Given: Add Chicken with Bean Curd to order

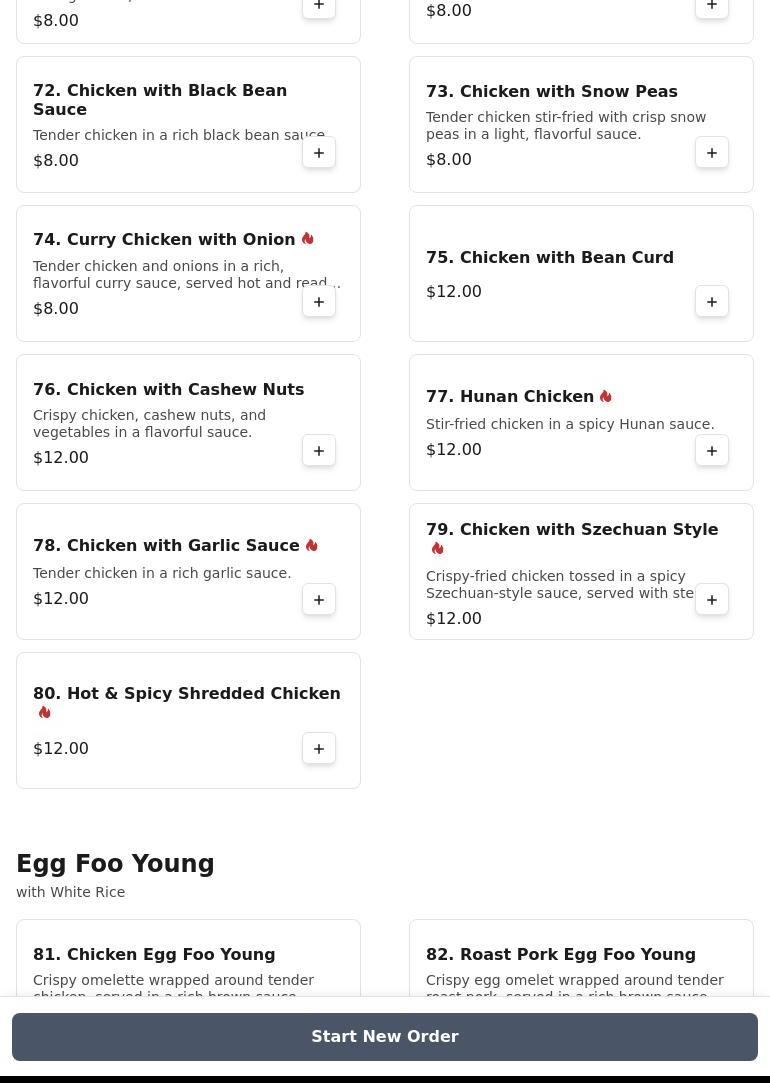Looking at the screenshot, I should click(712, 302).
